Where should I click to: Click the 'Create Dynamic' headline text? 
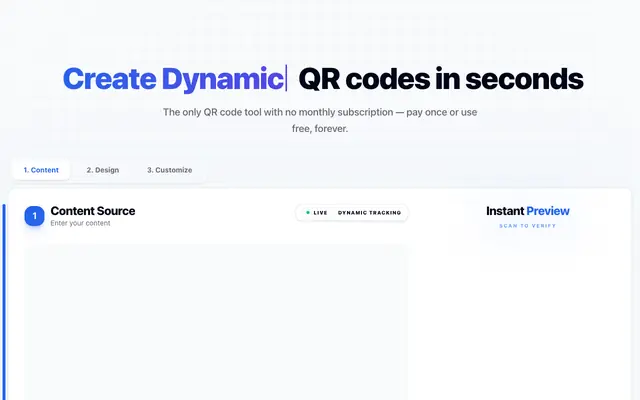click(173, 79)
